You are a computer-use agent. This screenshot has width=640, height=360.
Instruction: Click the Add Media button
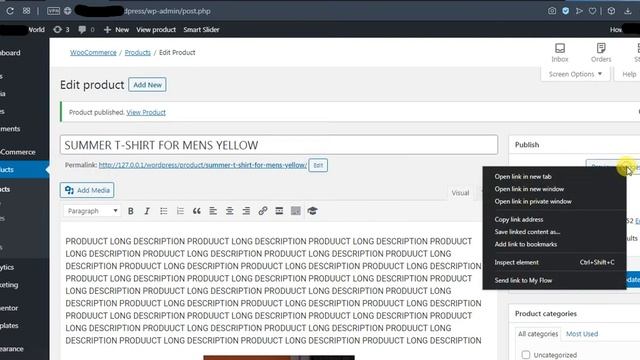click(87, 190)
